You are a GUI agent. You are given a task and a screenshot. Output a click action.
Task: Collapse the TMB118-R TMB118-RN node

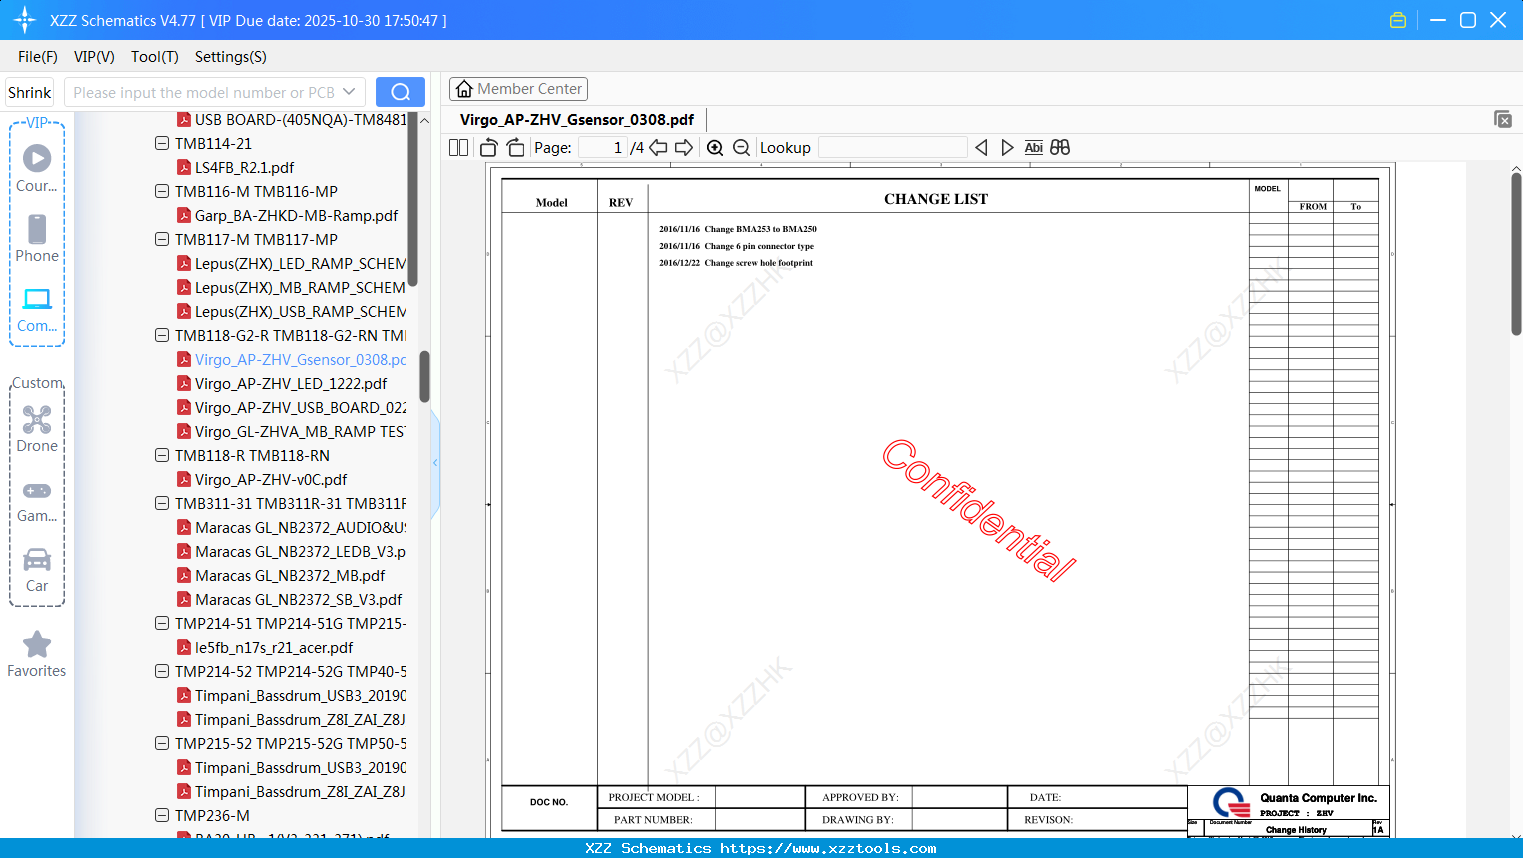(162, 455)
